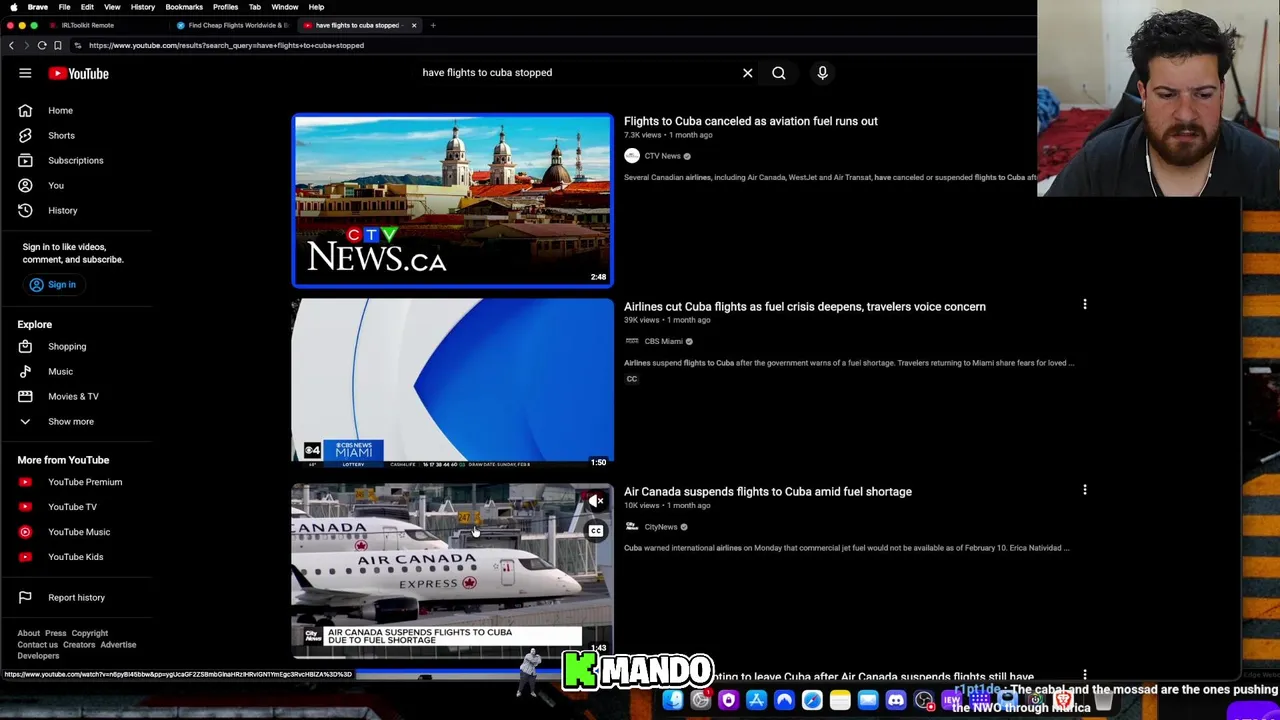This screenshot has height=720, width=1280.
Task: Open 'Flights to Cuba canceled' video title
Action: point(751,121)
